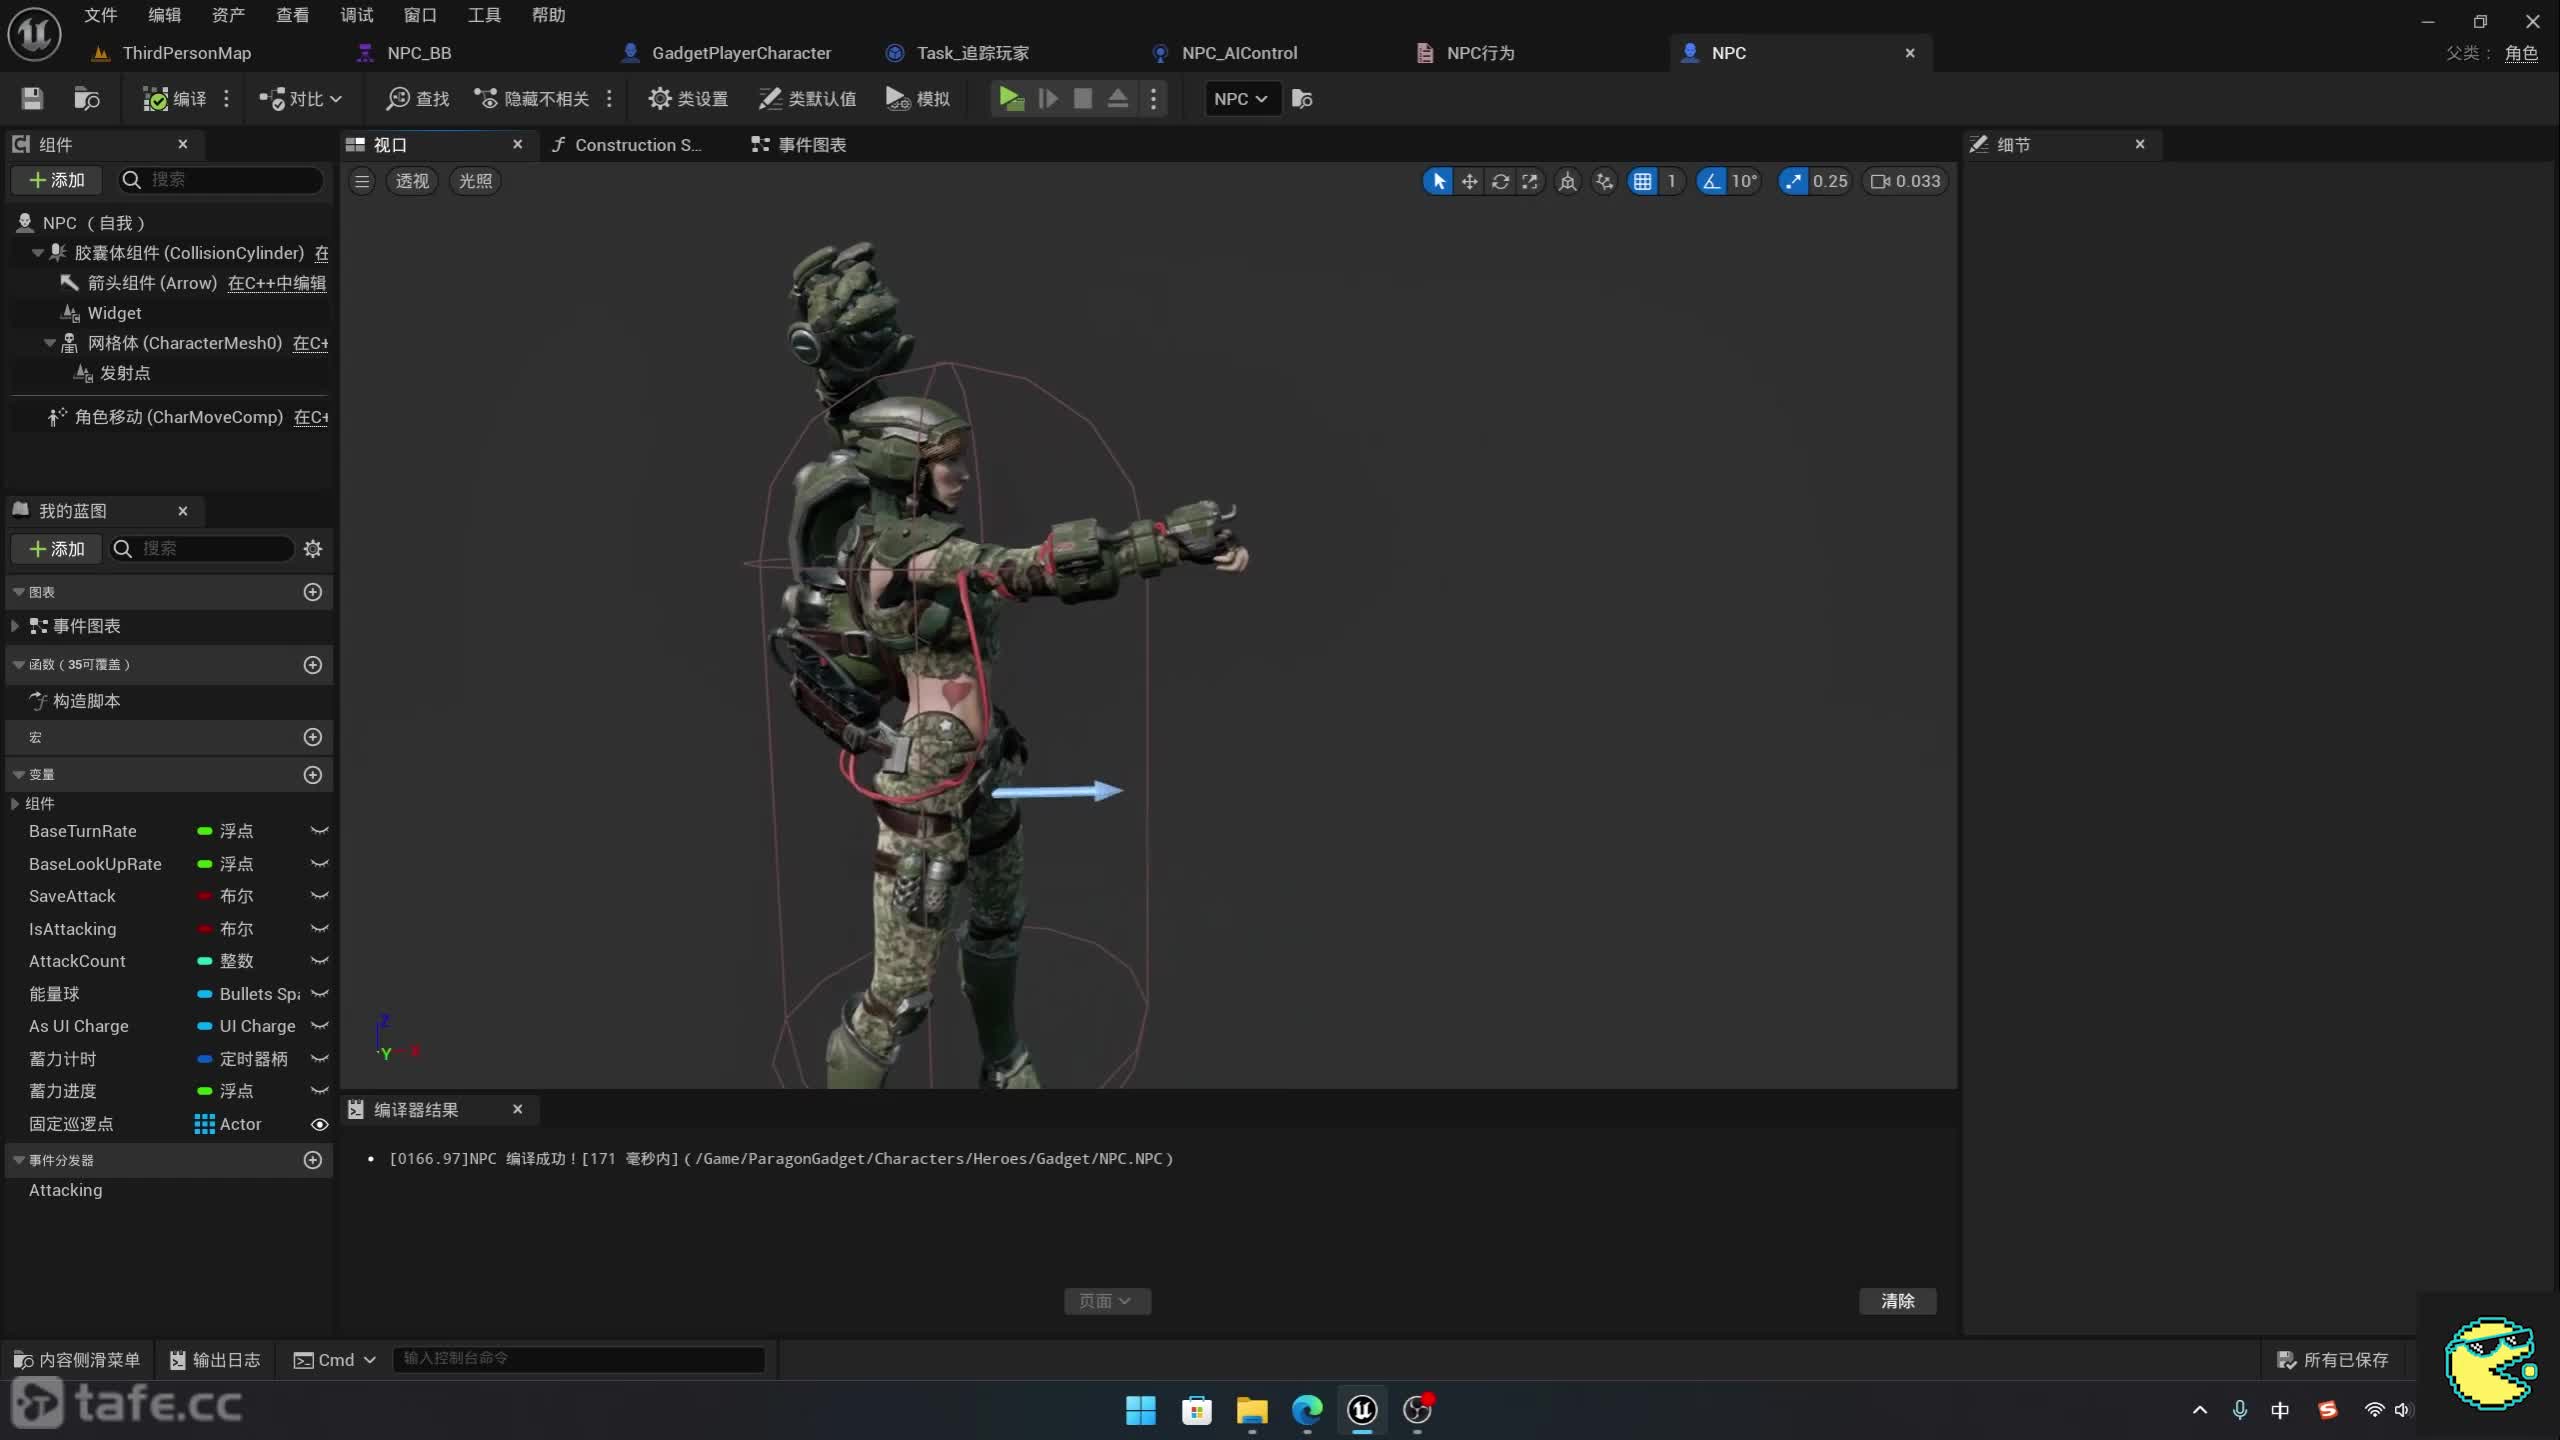
Task: Open 内容侧滑菜单 content drawer
Action: pos(78,1360)
